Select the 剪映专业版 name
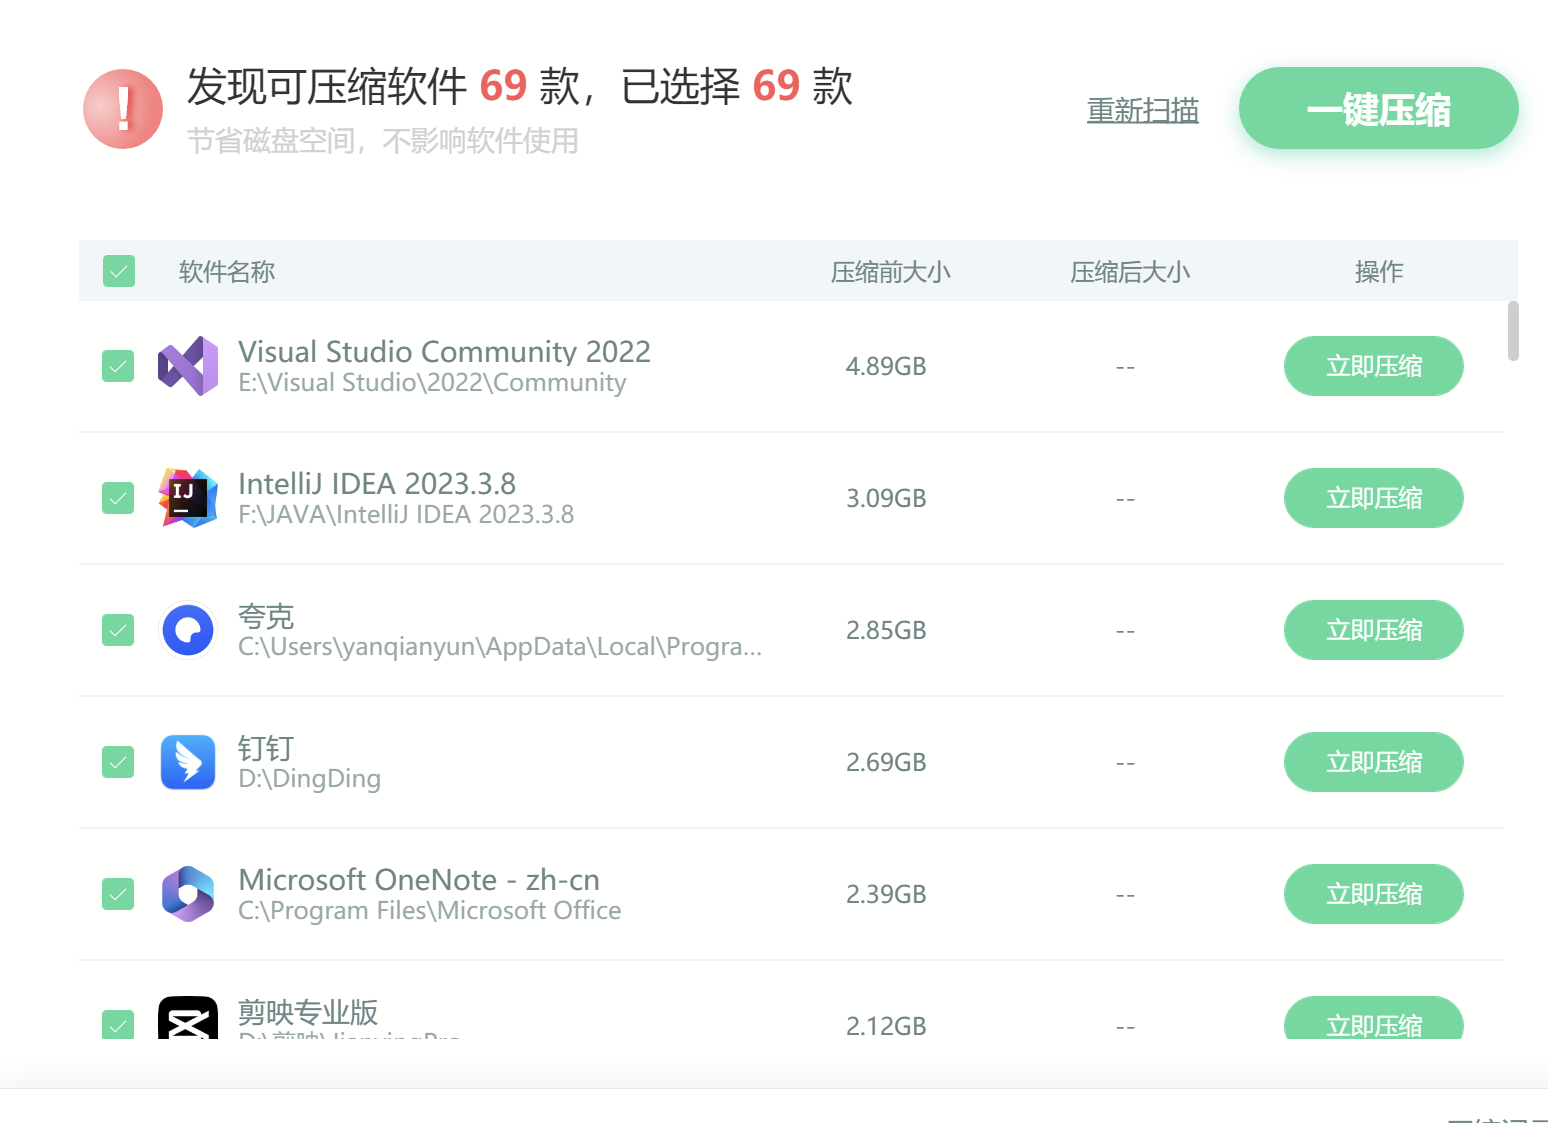Image resolution: width=1548 pixels, height=1123 pixels. (308, 1012)
